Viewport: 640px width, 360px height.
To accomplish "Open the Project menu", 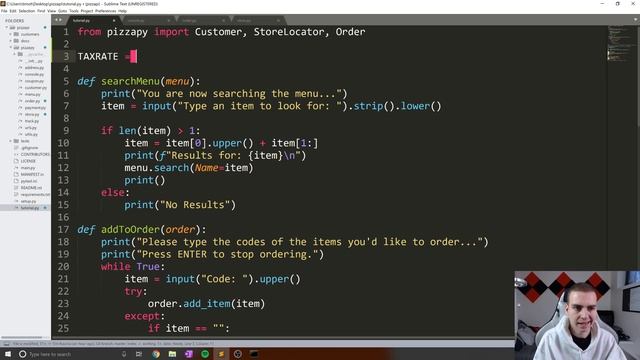I will tap(87, 11).
